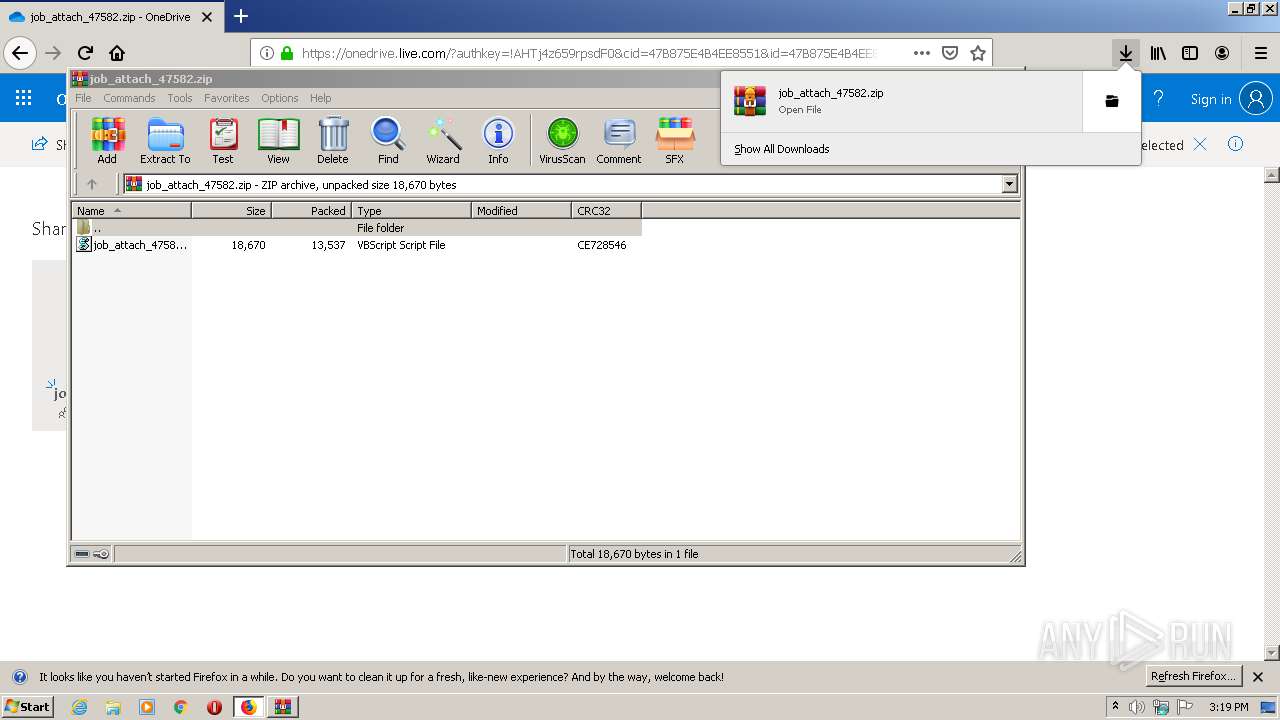The width and height of the screenshot is (1280, 720).
Task: Select the parent folder '..' row
Action: coord(357,227)
